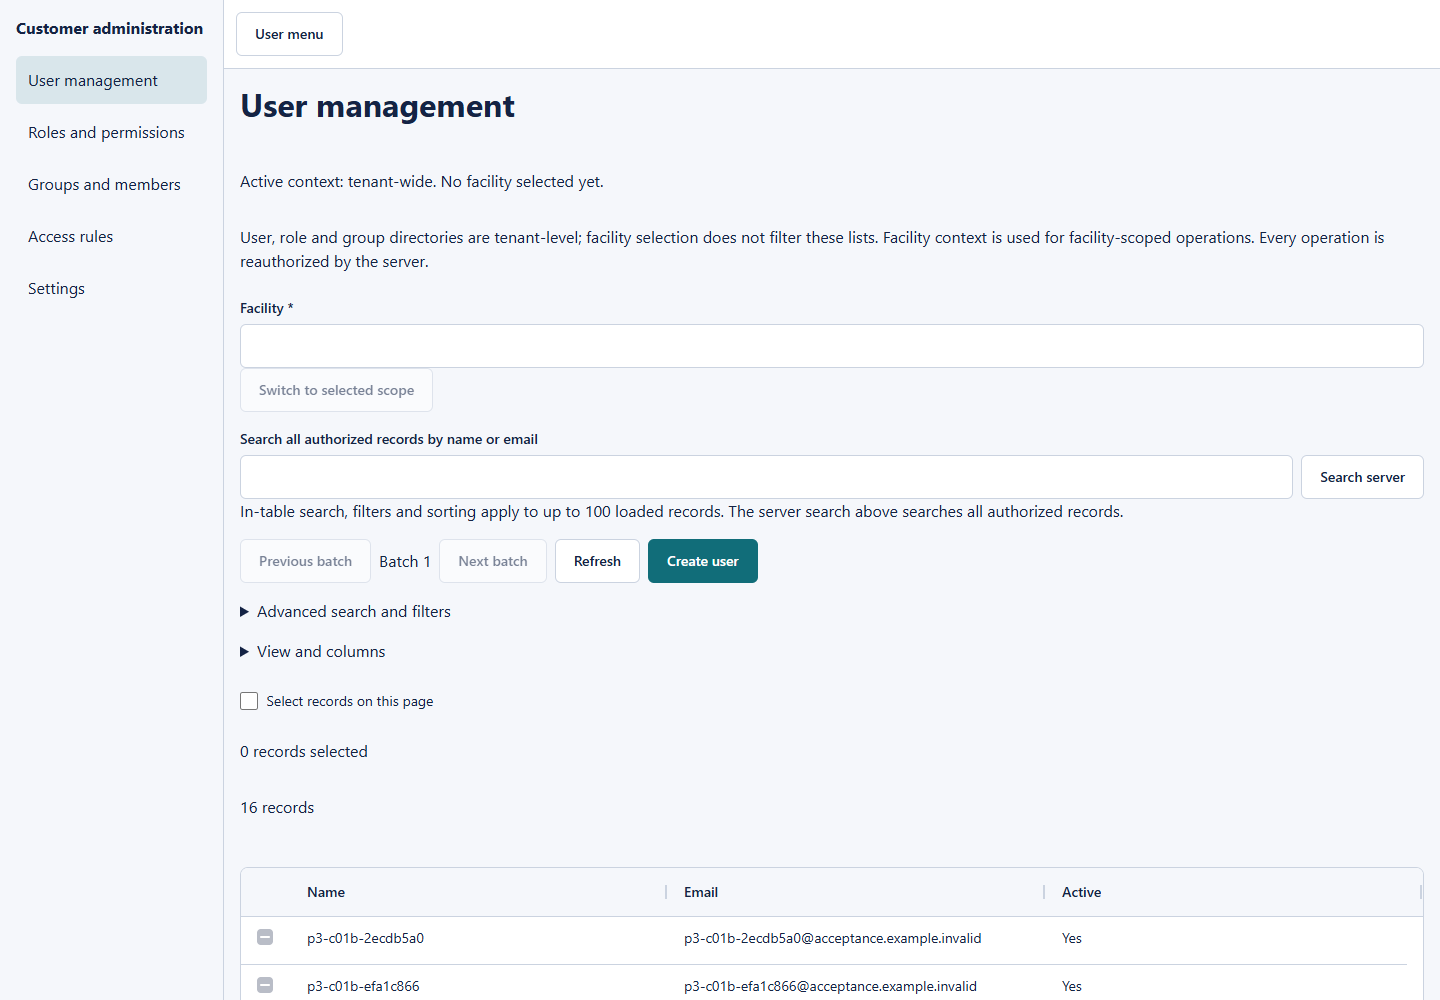The image size is (1440, 1000).
Task: Refresh the user list
Action: (x=597, y=561)
